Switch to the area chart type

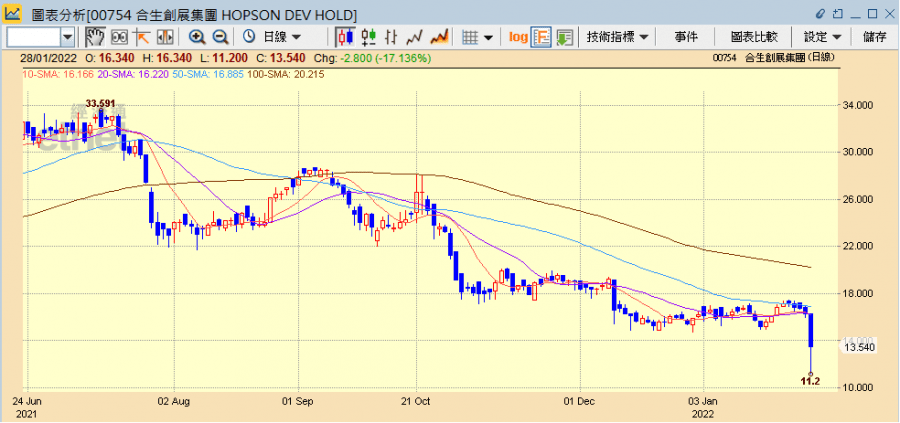pos(437,37)
